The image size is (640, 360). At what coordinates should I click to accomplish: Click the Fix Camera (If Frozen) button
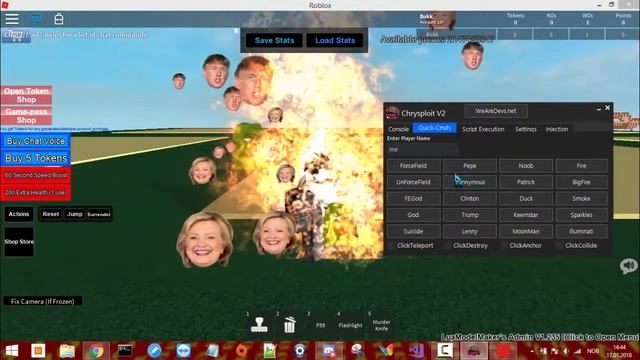tap(42, 301)
